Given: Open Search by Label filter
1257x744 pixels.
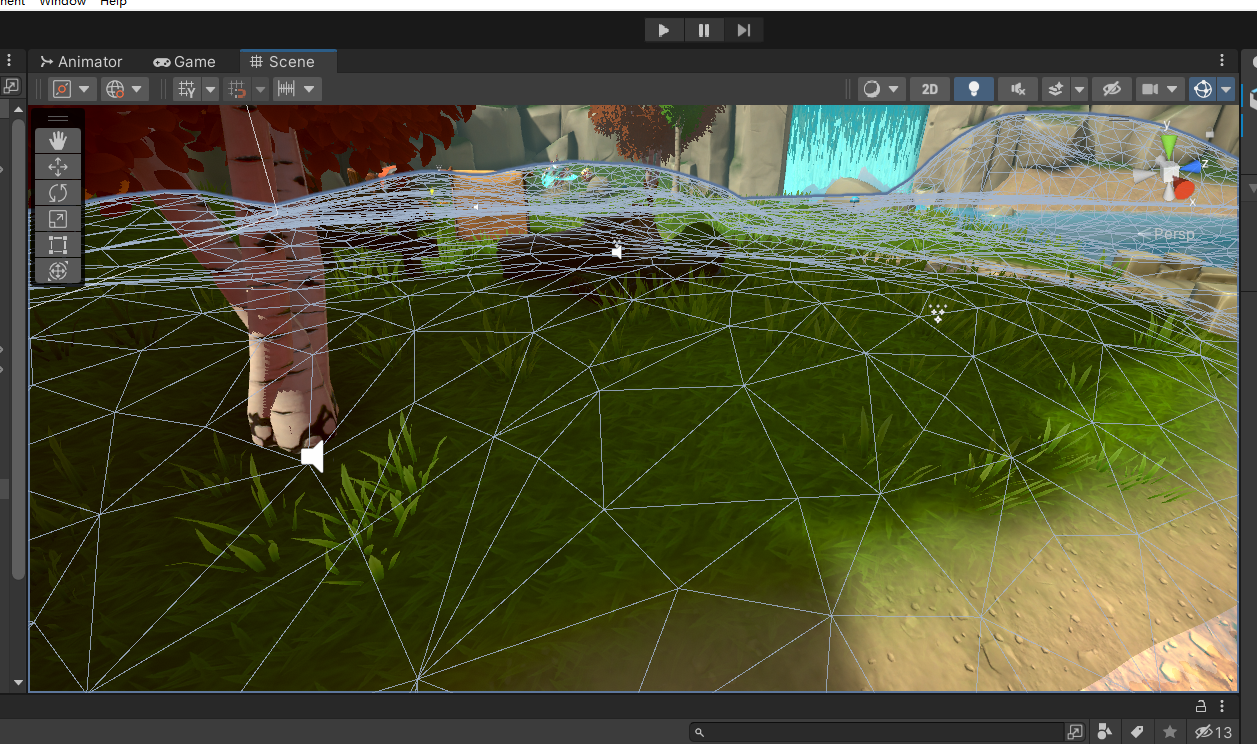Looking at the screenshot, I should [x=1136, y=732].
